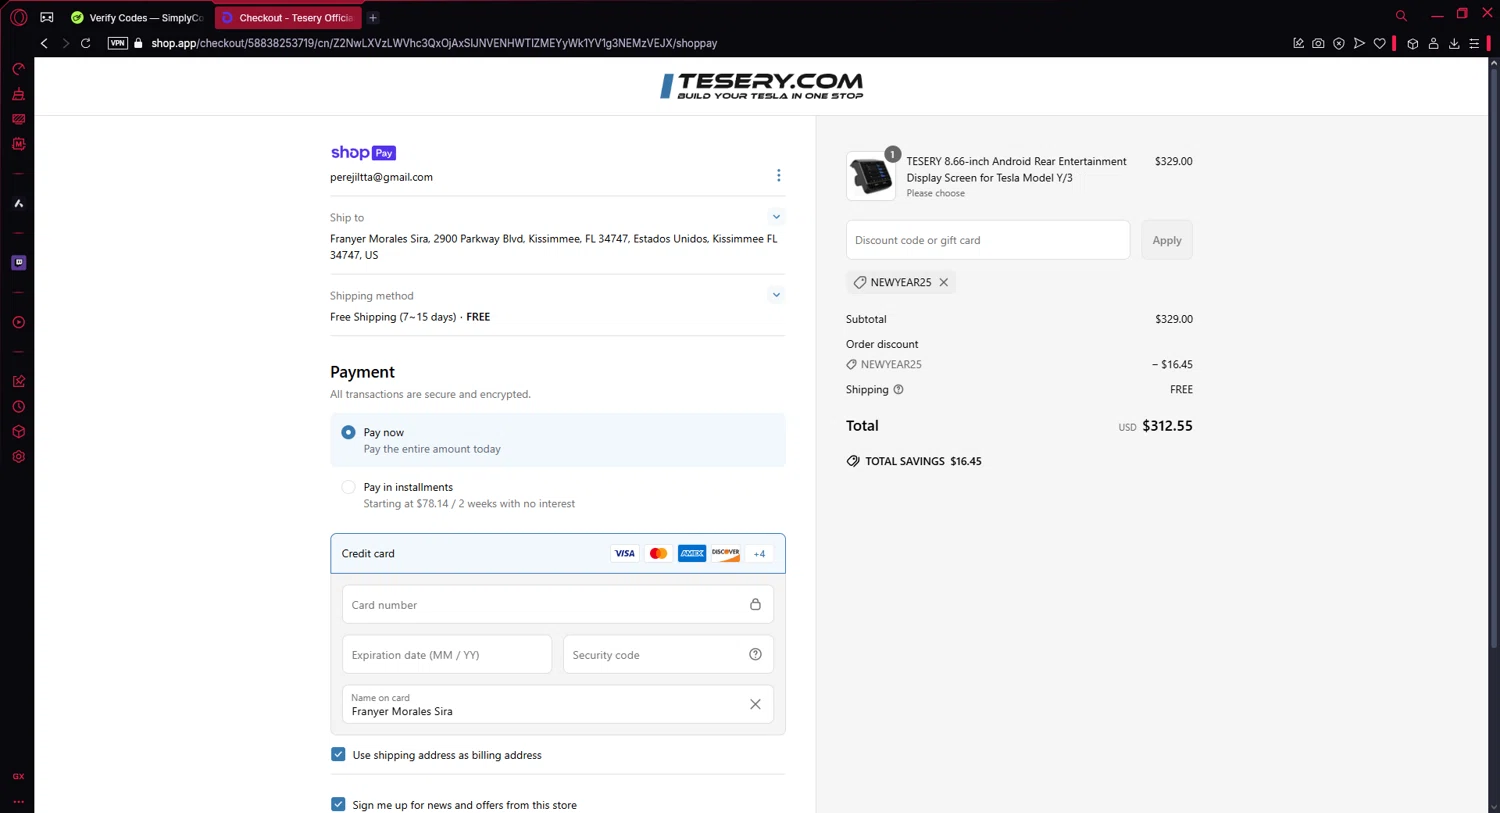Click the padlock site security icon
The height and width of the screenshot is (813, 1500).
tap(139, 43)
